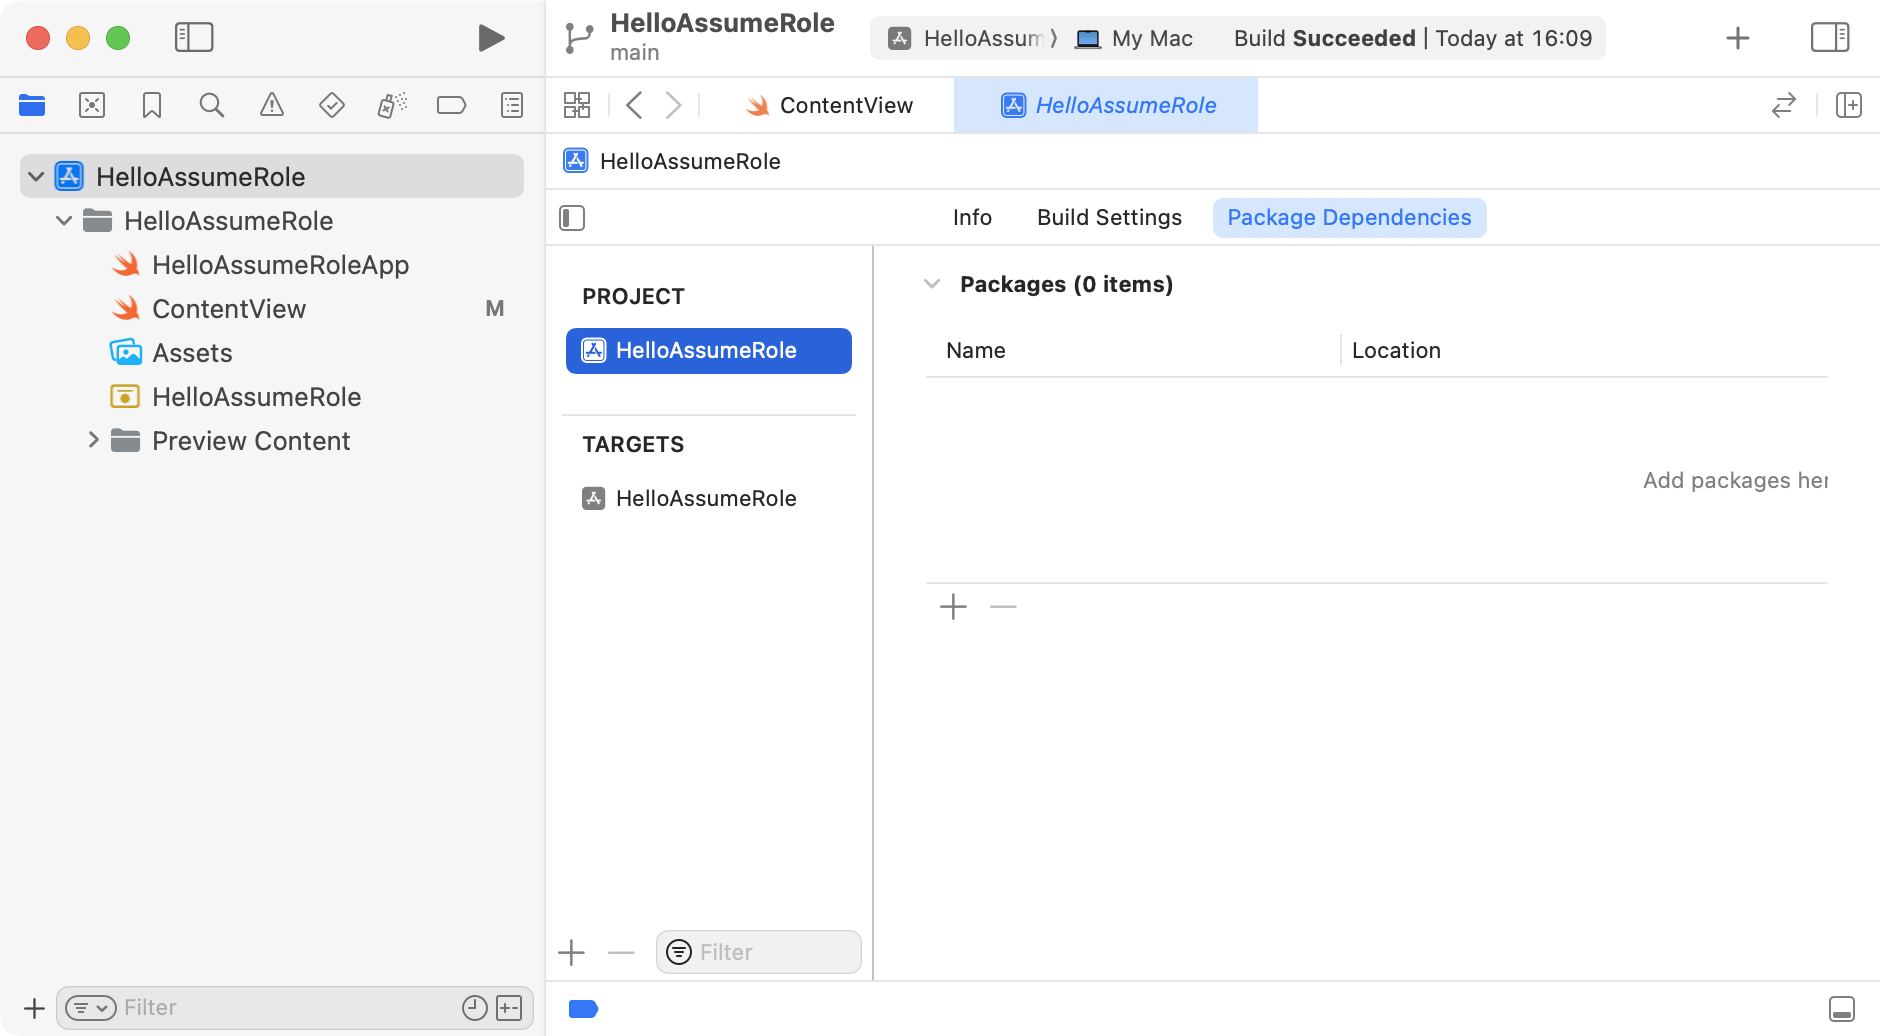
Task: Open the Test navigator diamond icon
Action: tap(332, 105)
